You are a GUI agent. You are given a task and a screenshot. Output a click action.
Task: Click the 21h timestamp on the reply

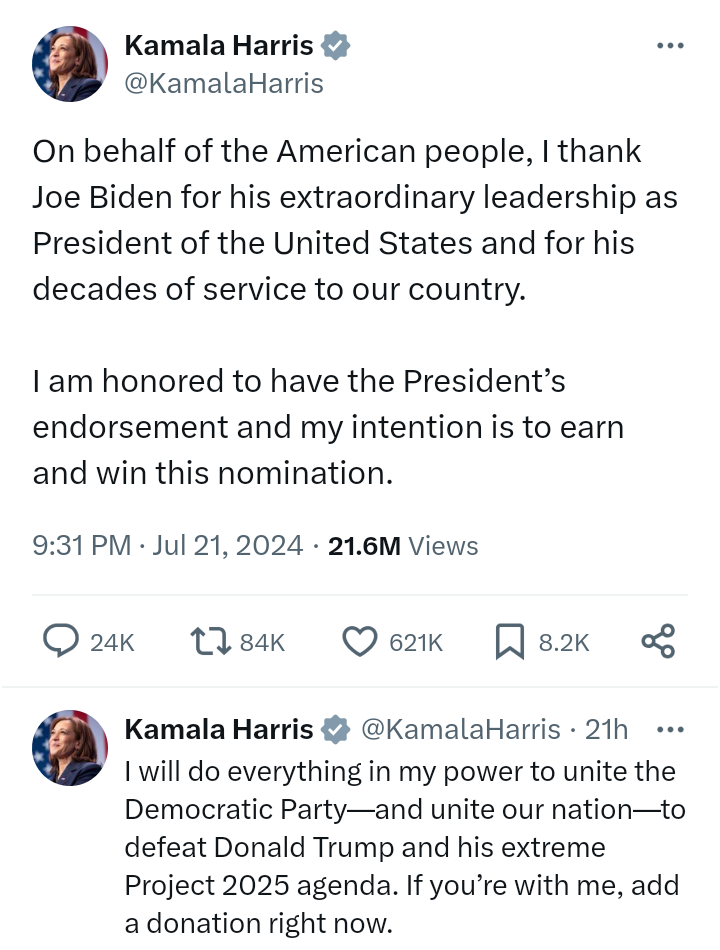(606, 730)
